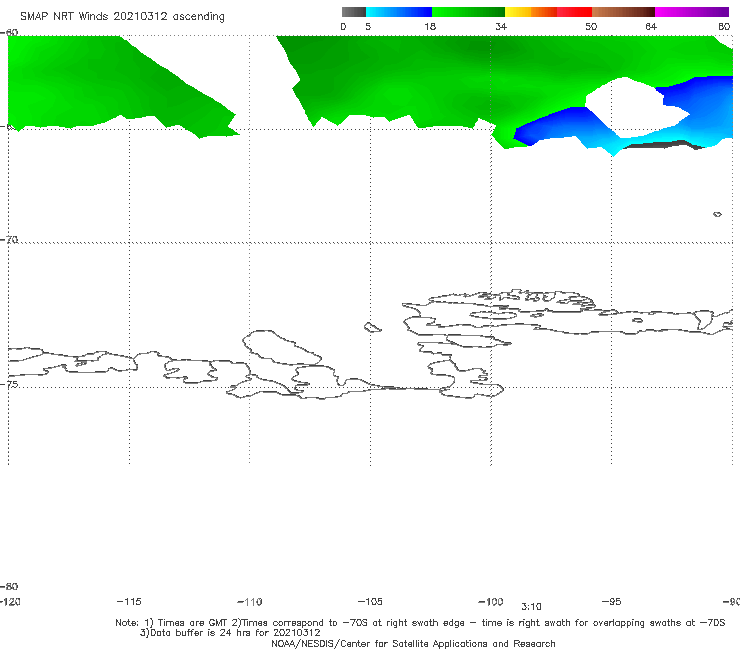Click longitude label '-120'
The width and height of the screenshot is (740, 650).
[x=10, y=601]
